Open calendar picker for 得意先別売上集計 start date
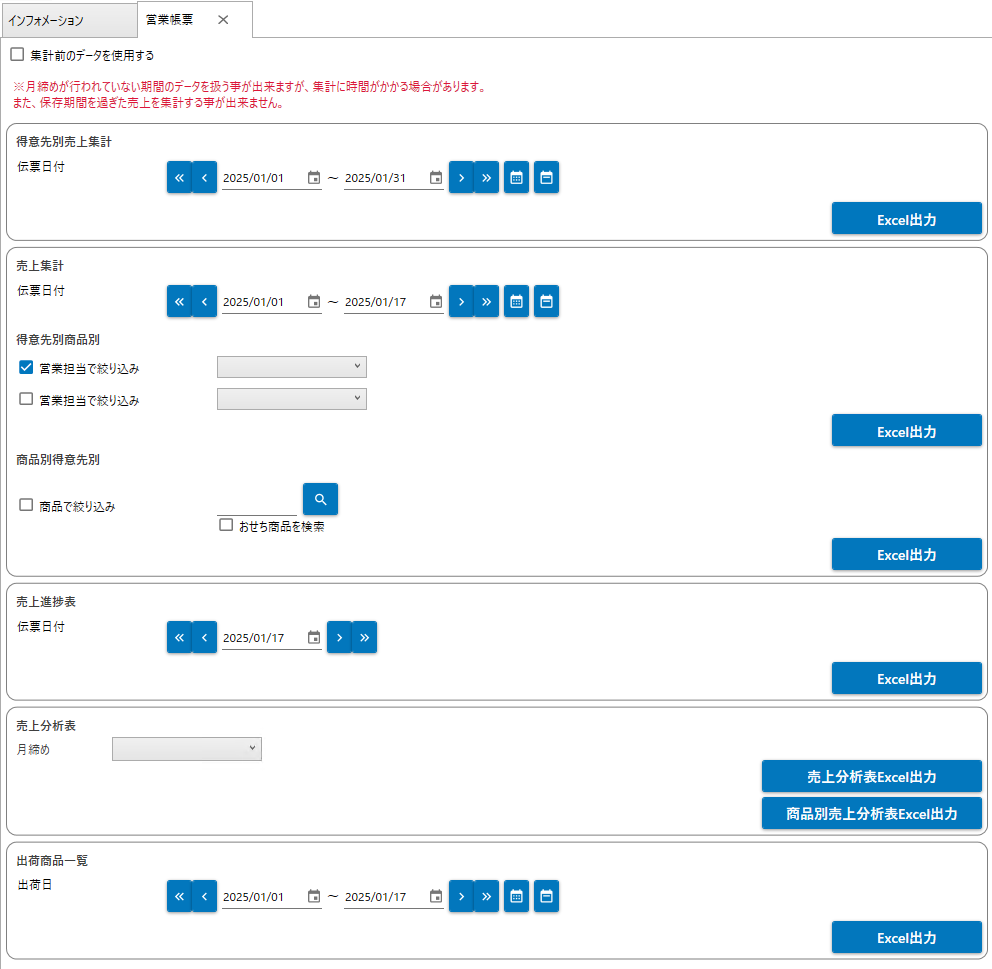This screenshot has height=969, width=992. click(314, 178)
